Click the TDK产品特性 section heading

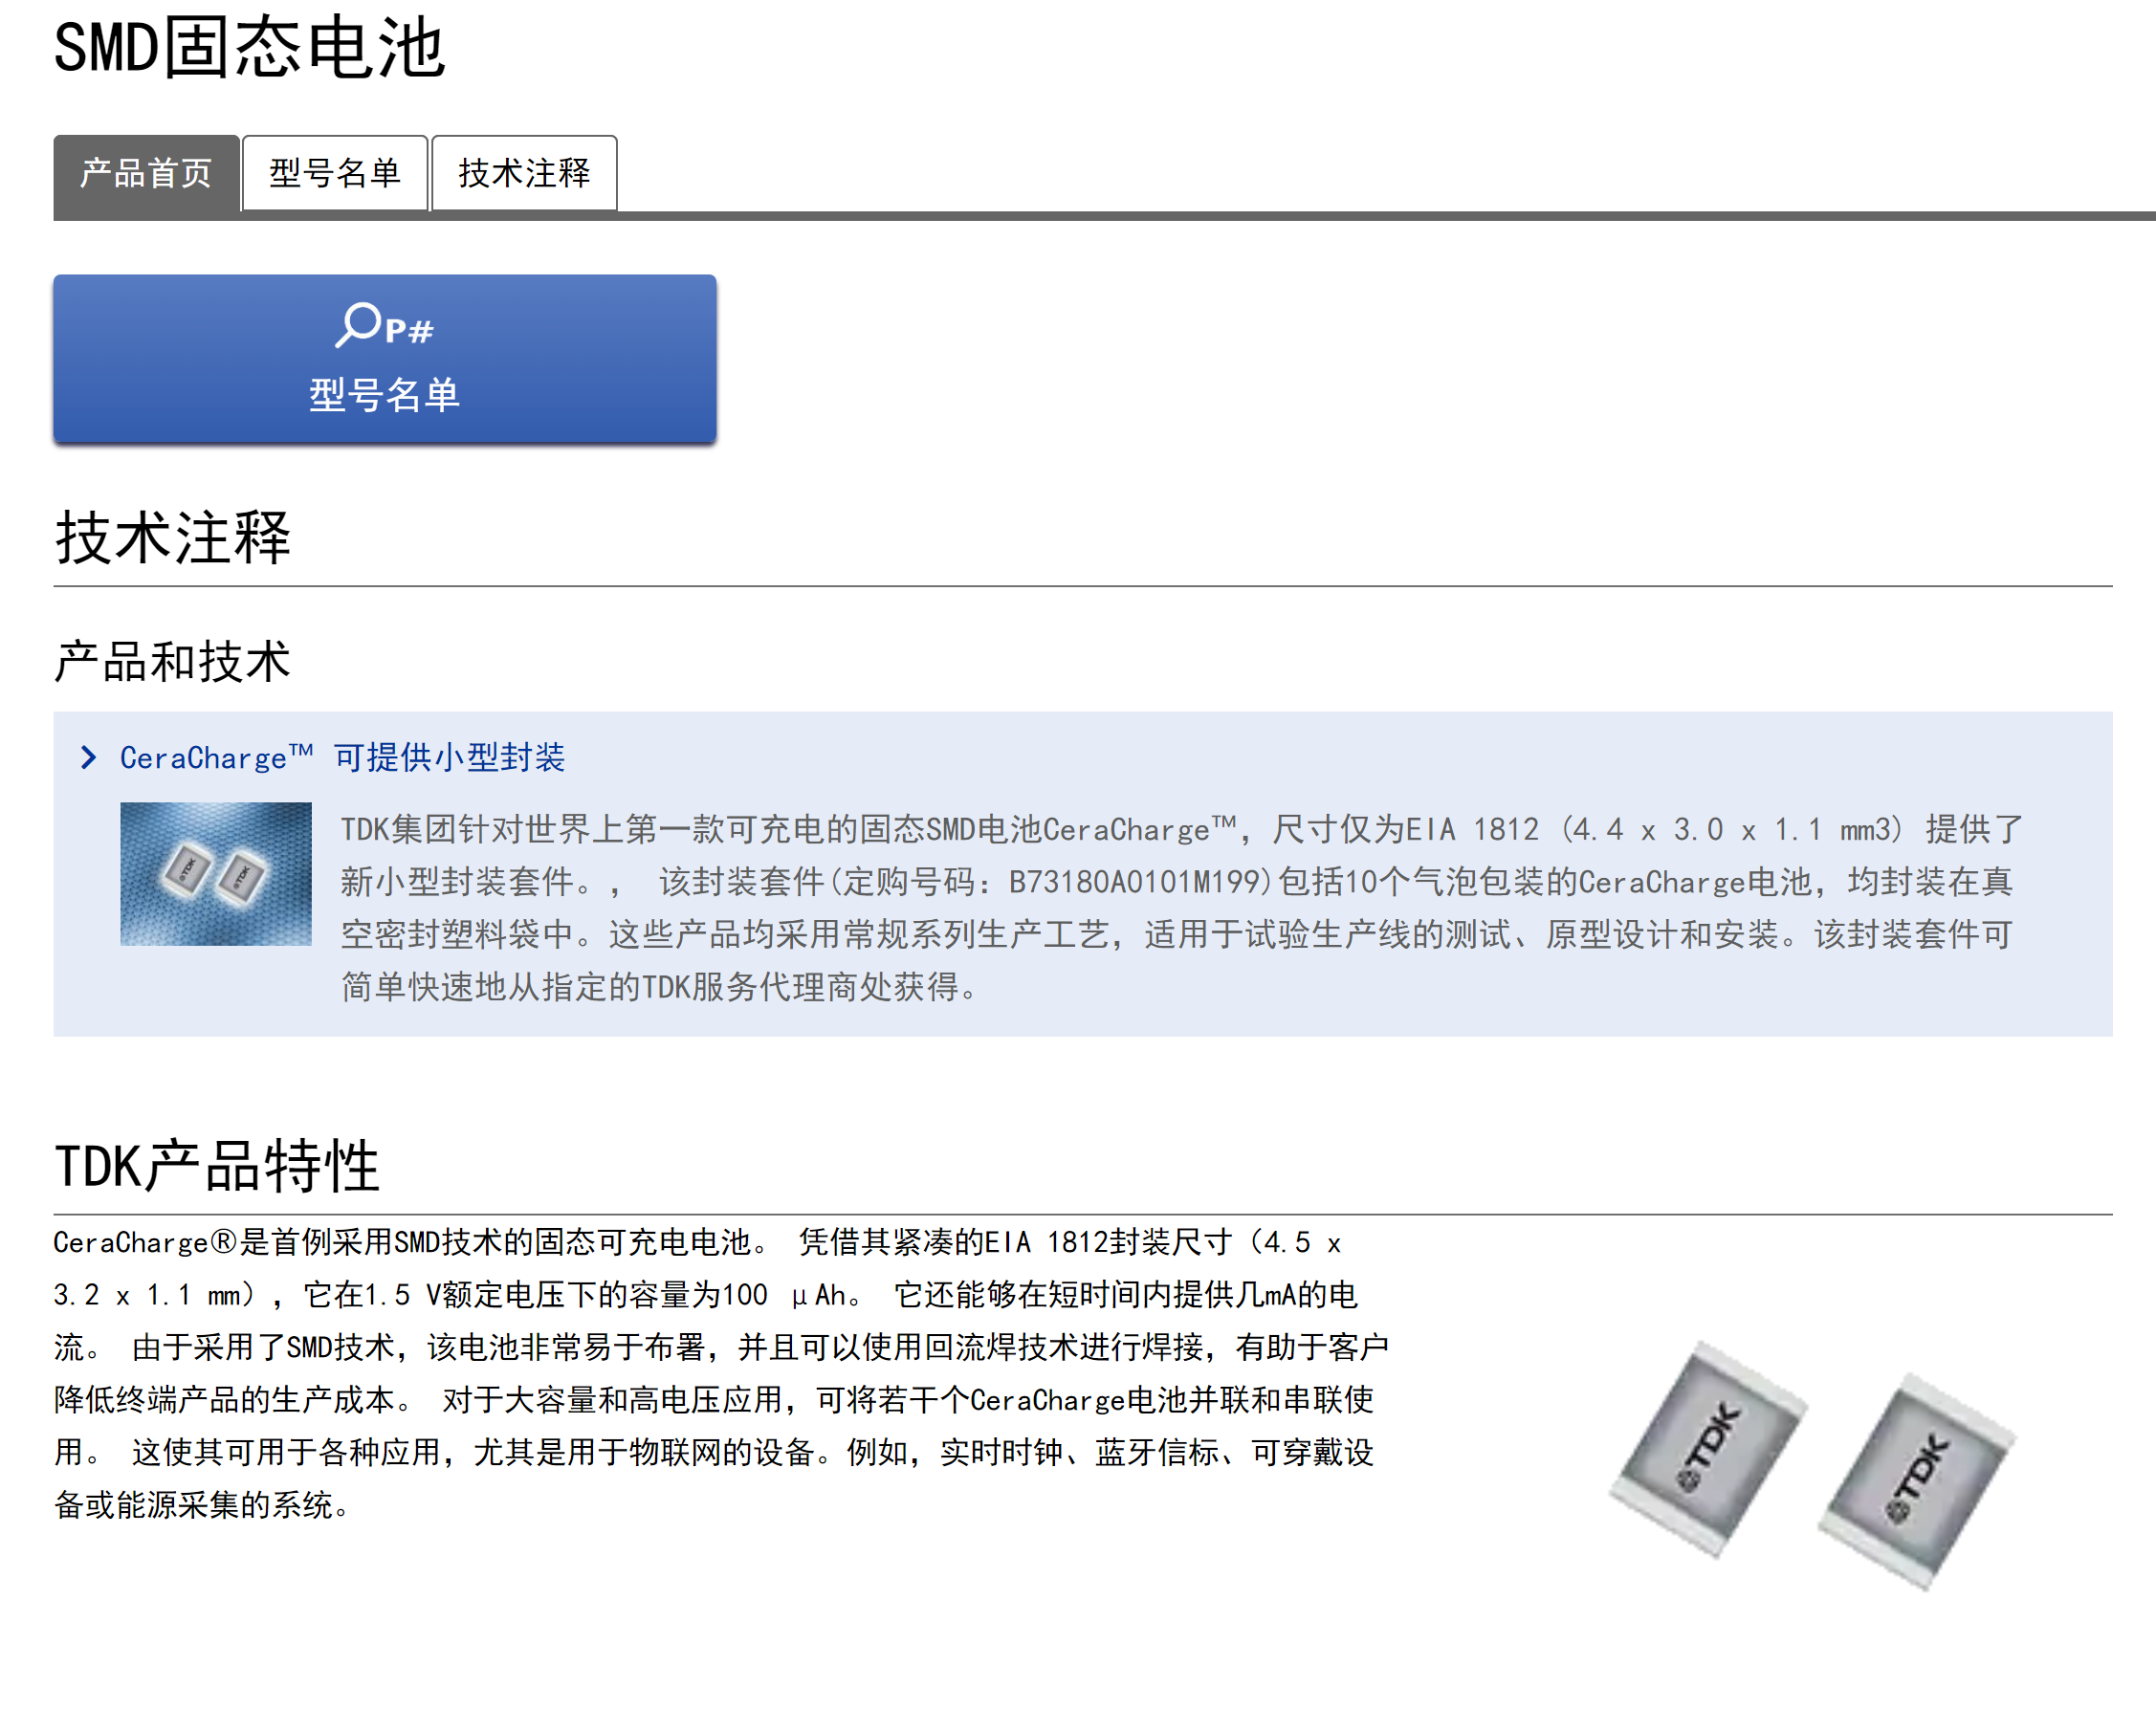[216, 1165]
